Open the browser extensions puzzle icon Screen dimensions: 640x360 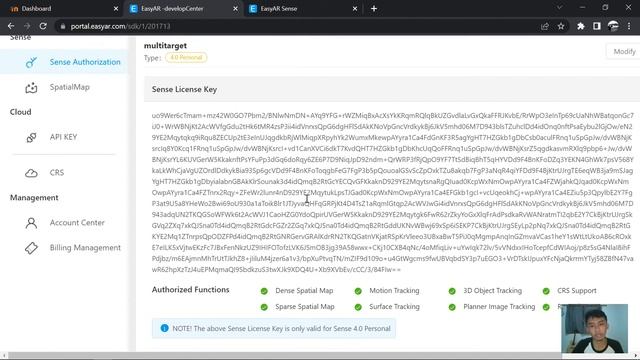tap(580, 26)
